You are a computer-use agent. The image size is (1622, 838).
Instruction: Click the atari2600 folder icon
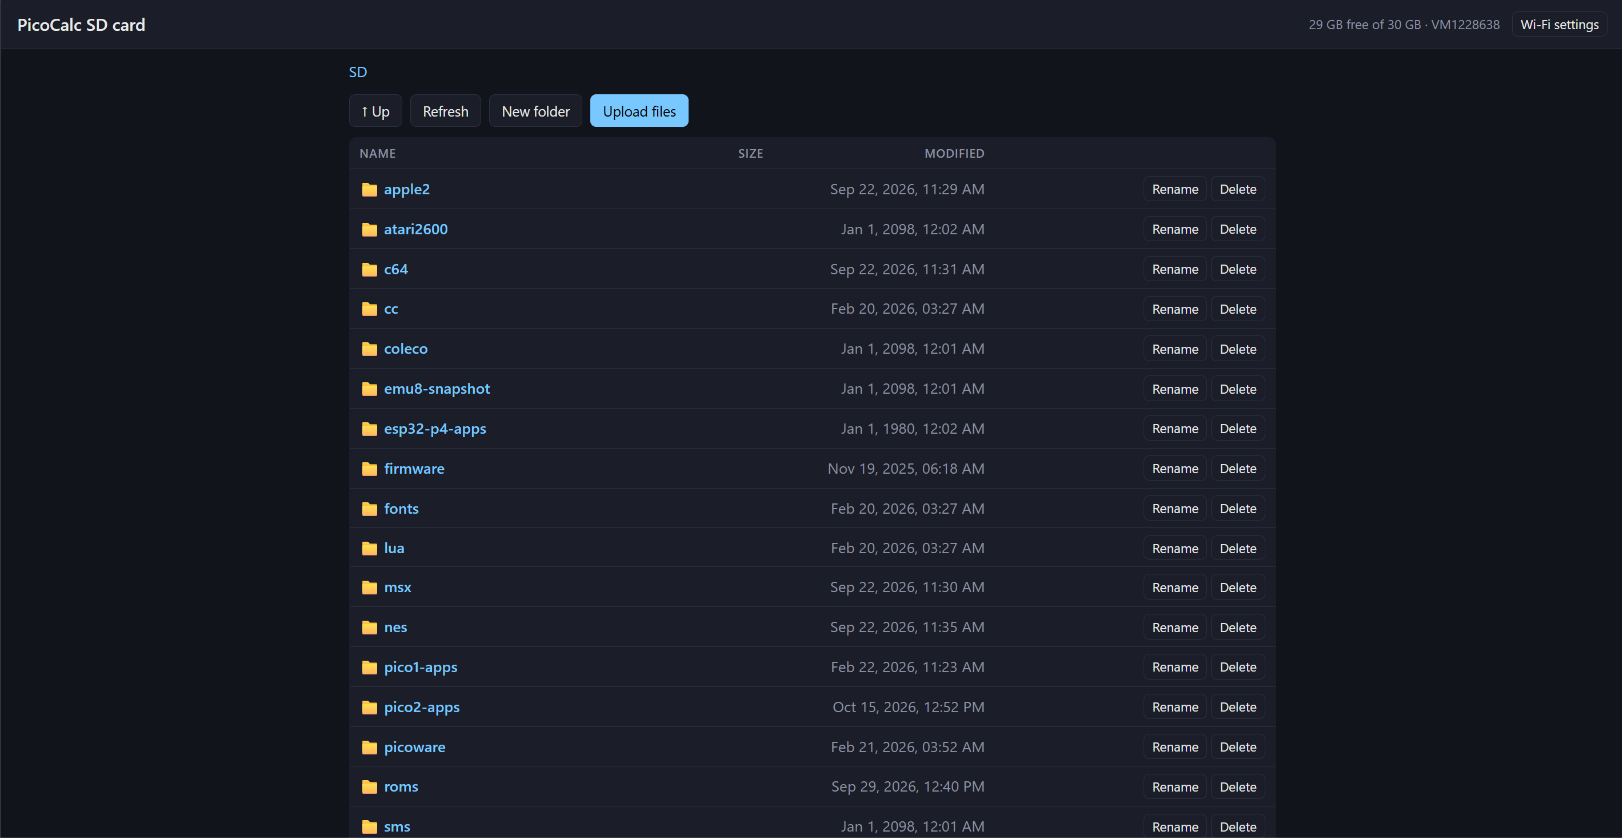[369, 230]
